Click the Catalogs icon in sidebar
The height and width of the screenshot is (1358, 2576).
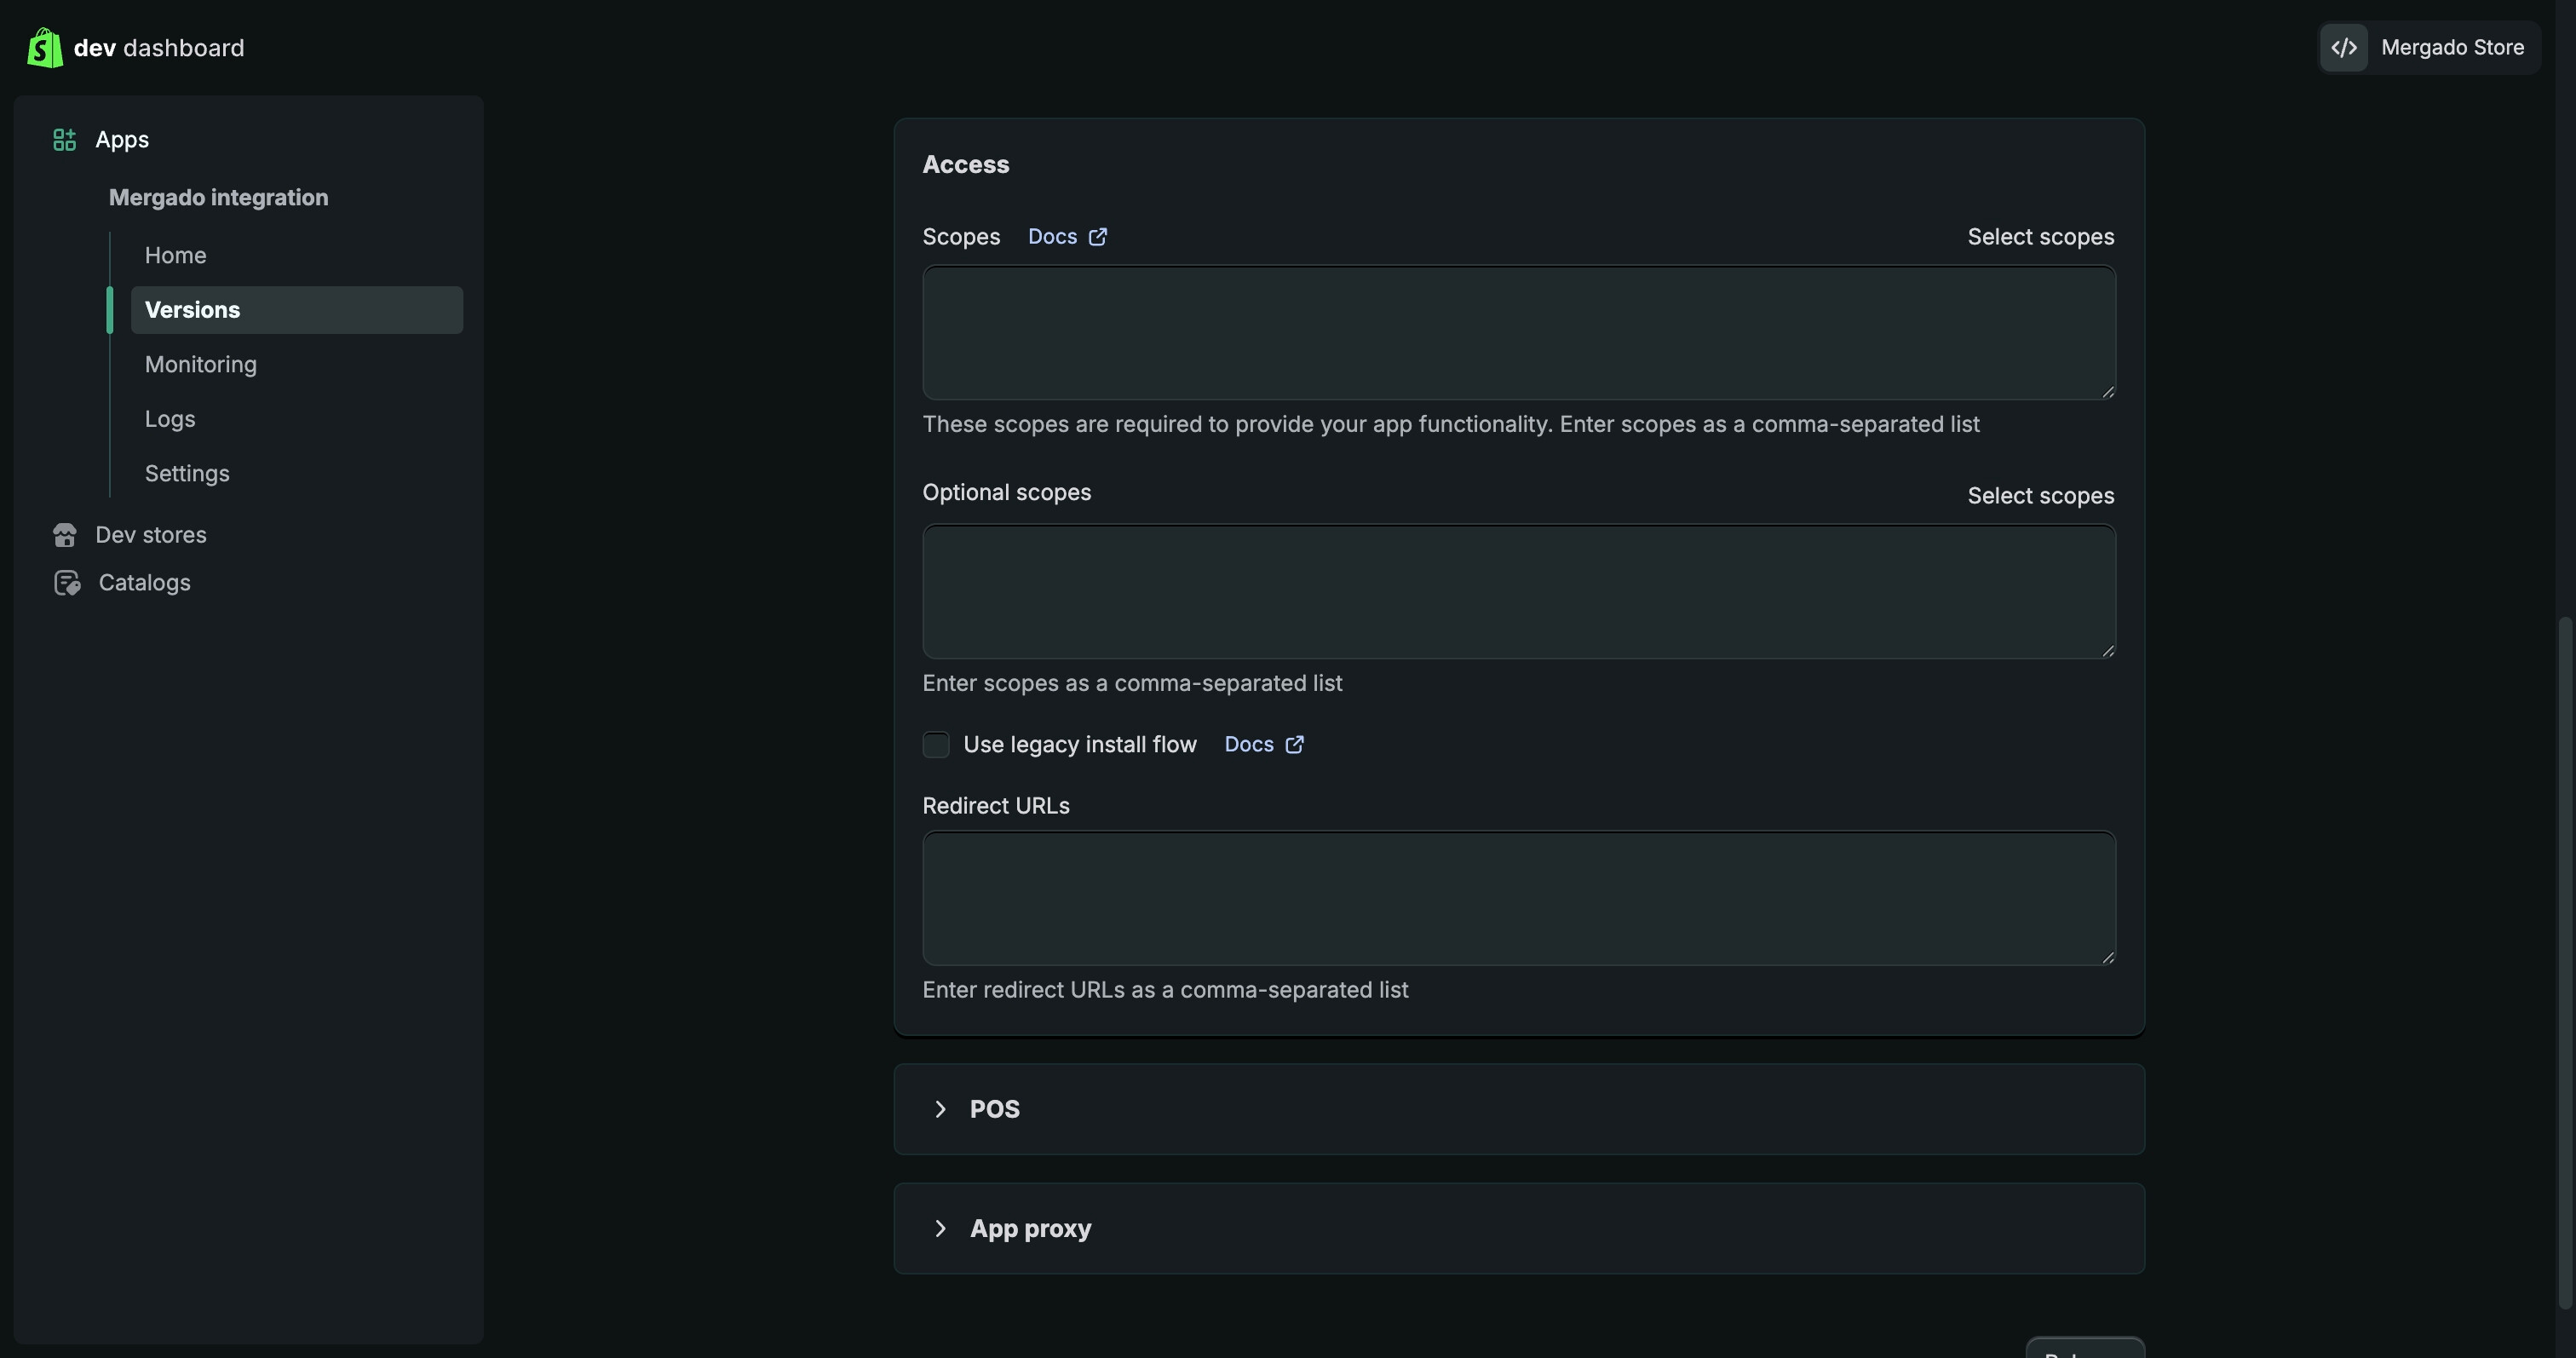coord(67,583)
